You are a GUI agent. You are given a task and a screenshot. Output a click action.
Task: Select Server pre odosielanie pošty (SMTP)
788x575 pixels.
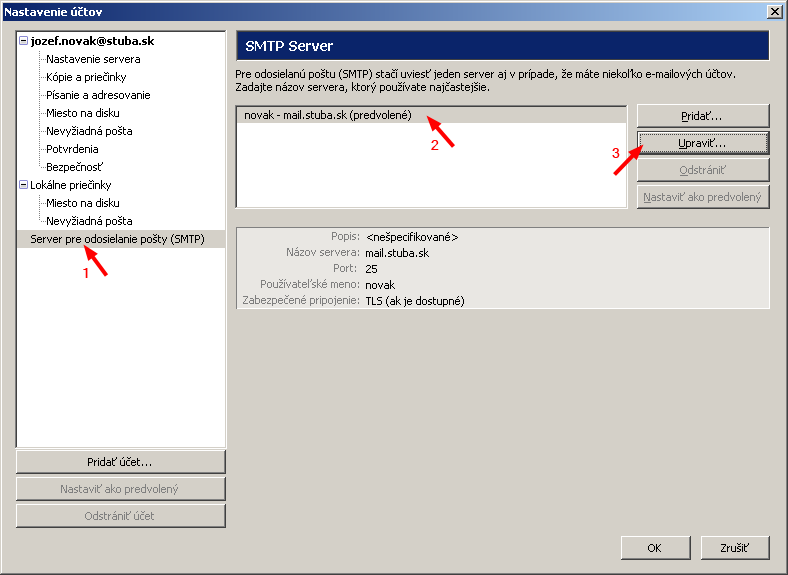(116, 239)
